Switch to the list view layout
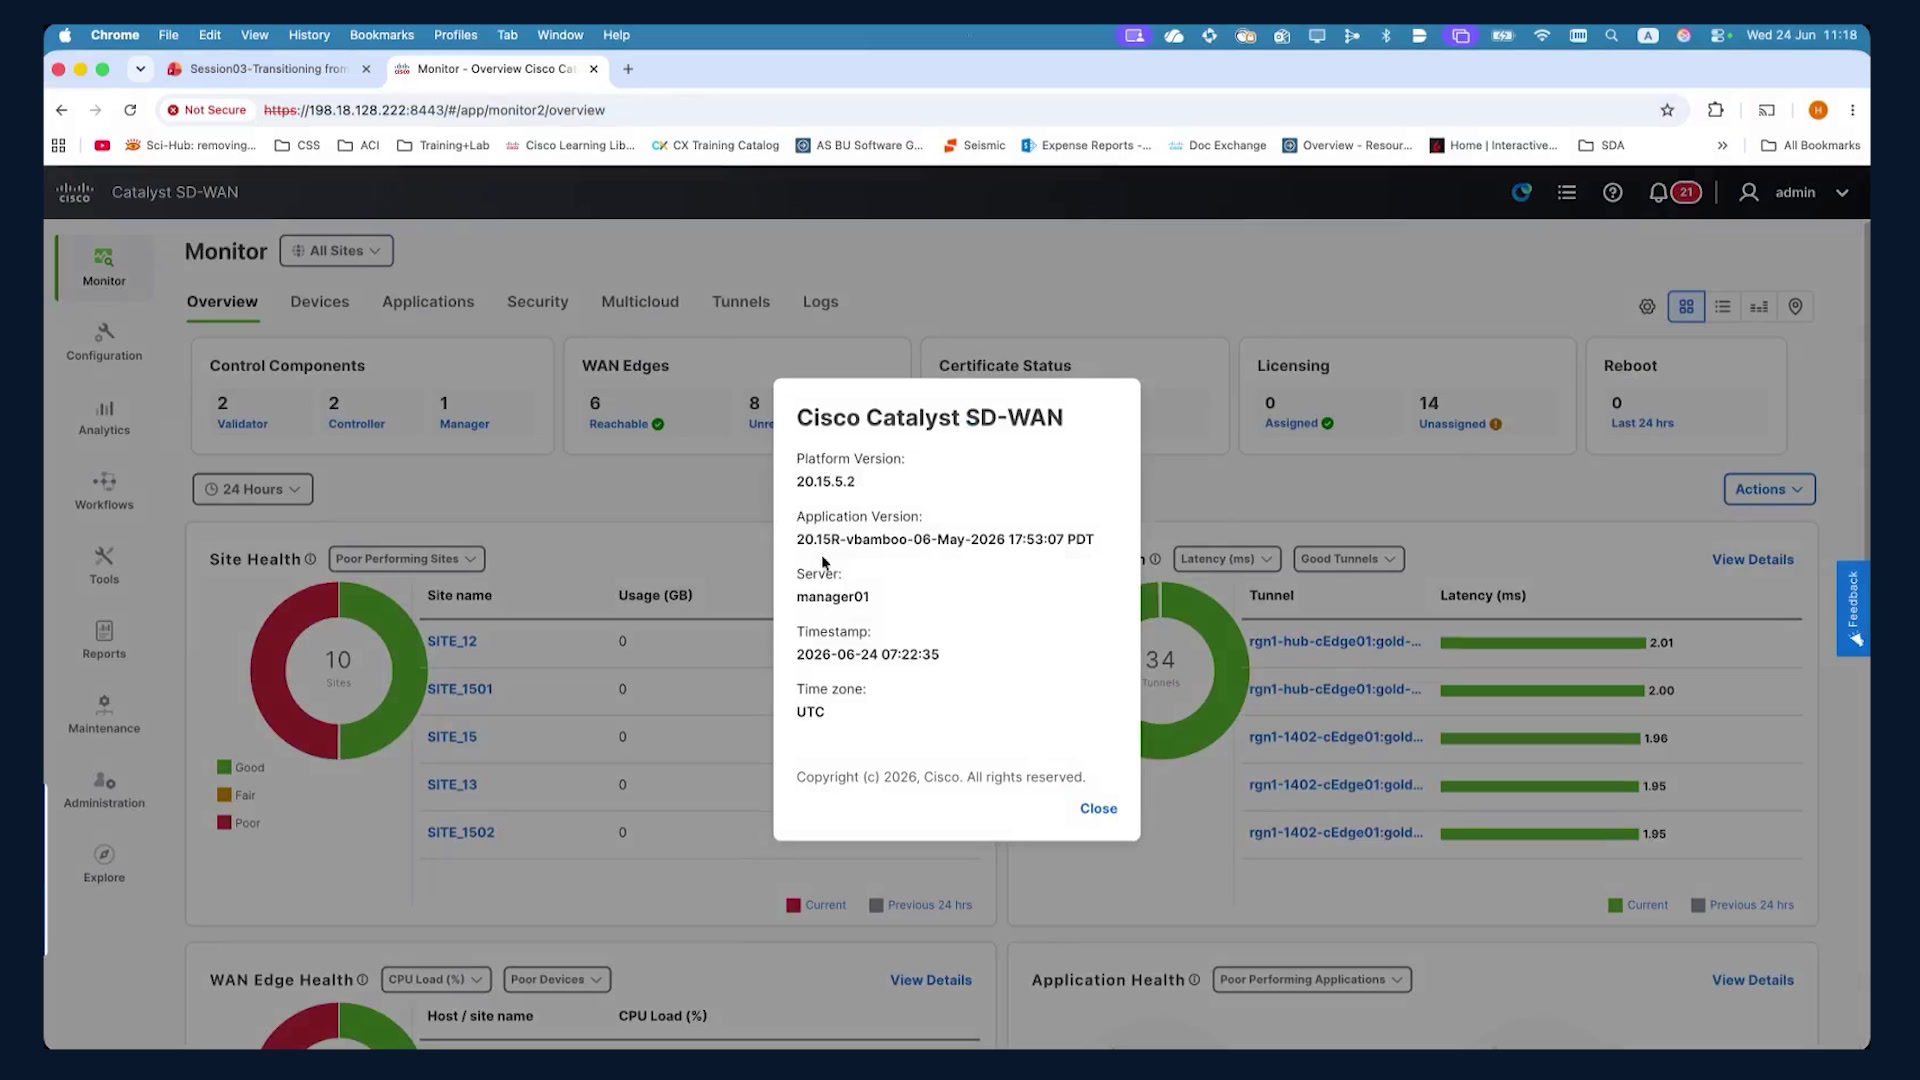 coord(1722,307)
